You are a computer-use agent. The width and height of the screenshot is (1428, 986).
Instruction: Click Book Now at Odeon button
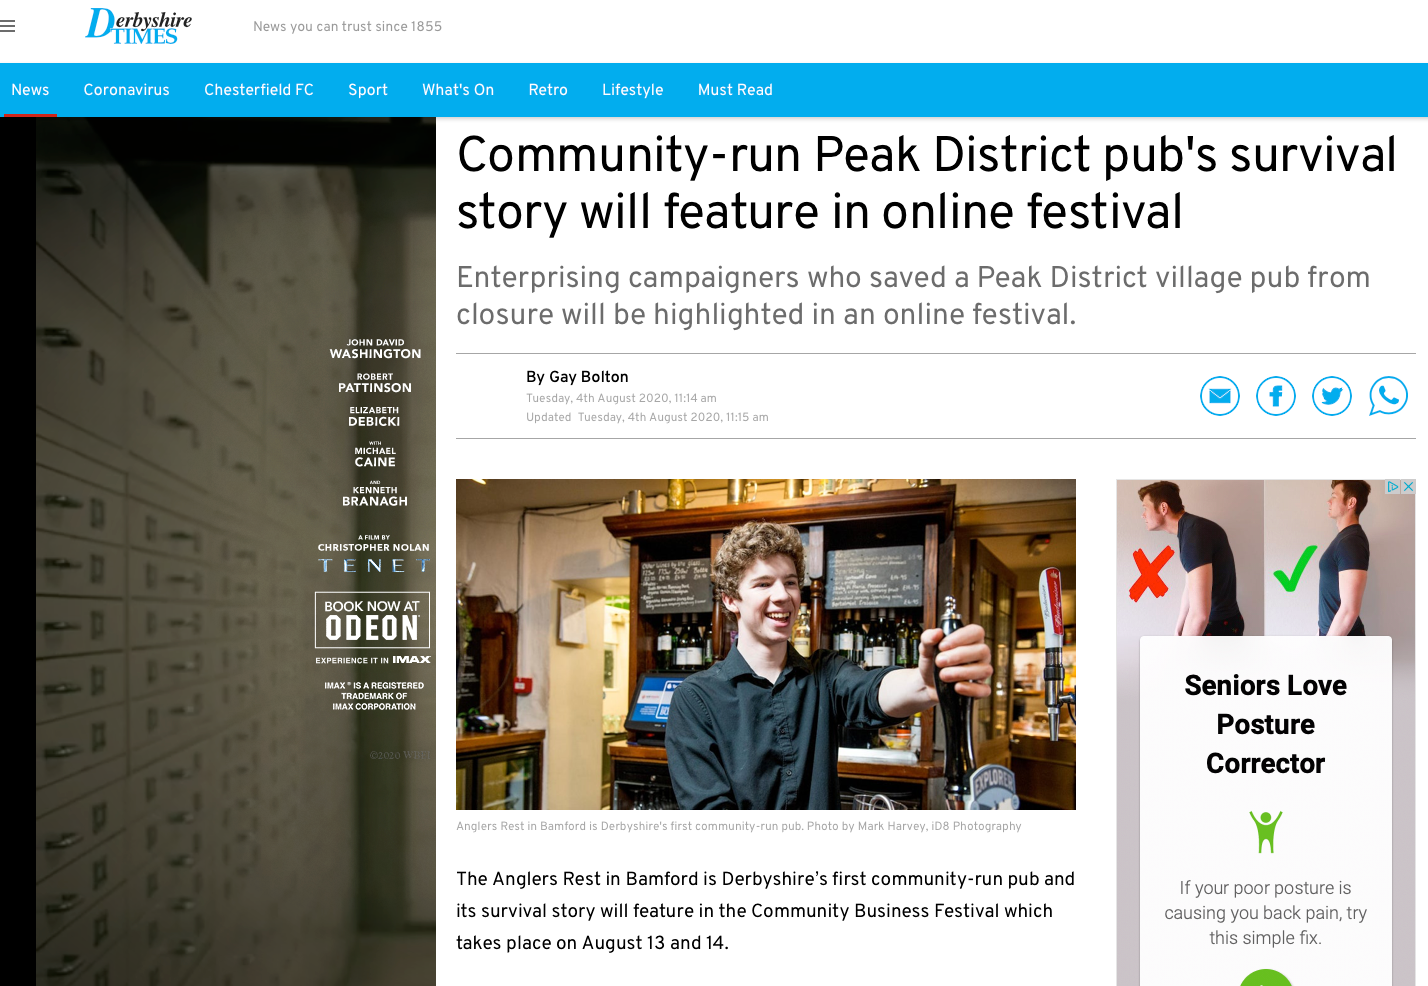click(x=372, y=620)
